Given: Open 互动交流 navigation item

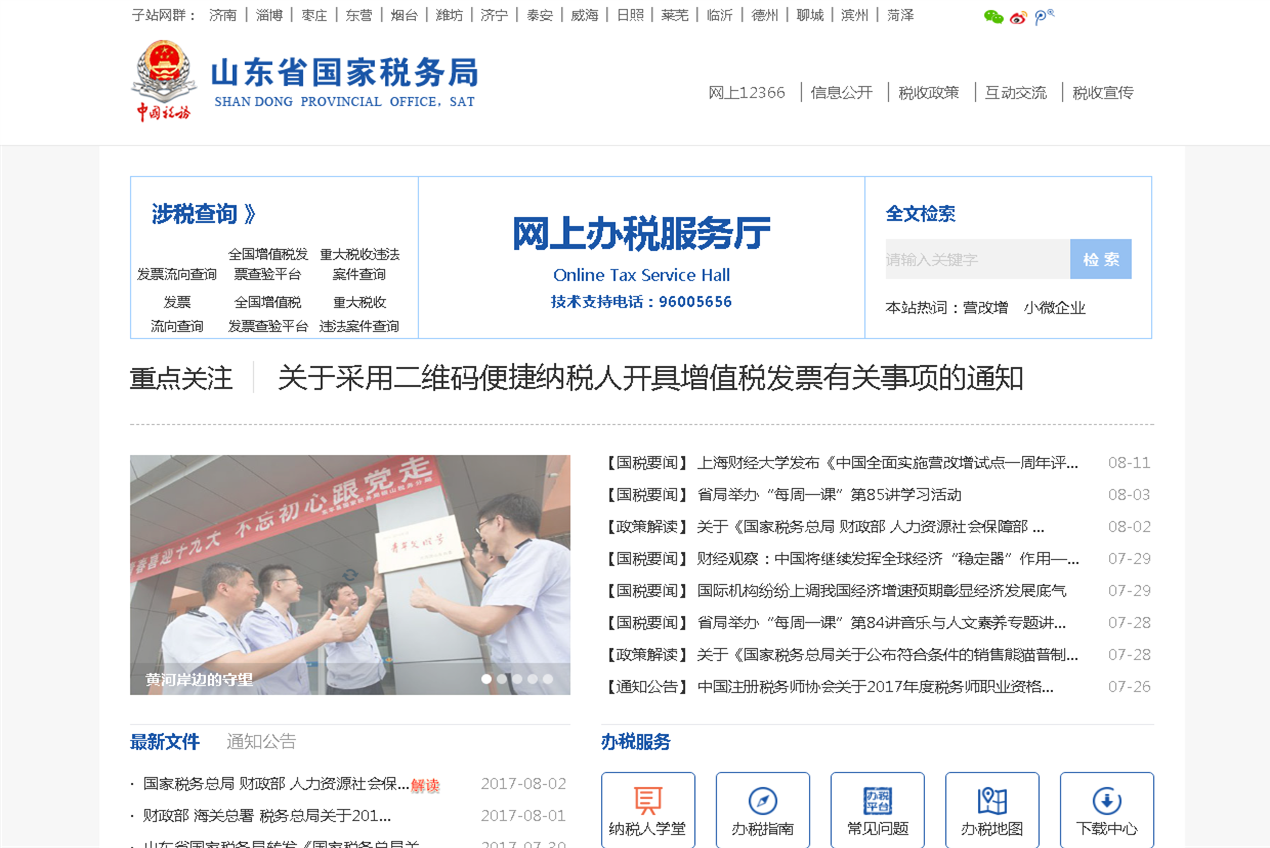Looking at the screenshot, I should [1016, 93].
